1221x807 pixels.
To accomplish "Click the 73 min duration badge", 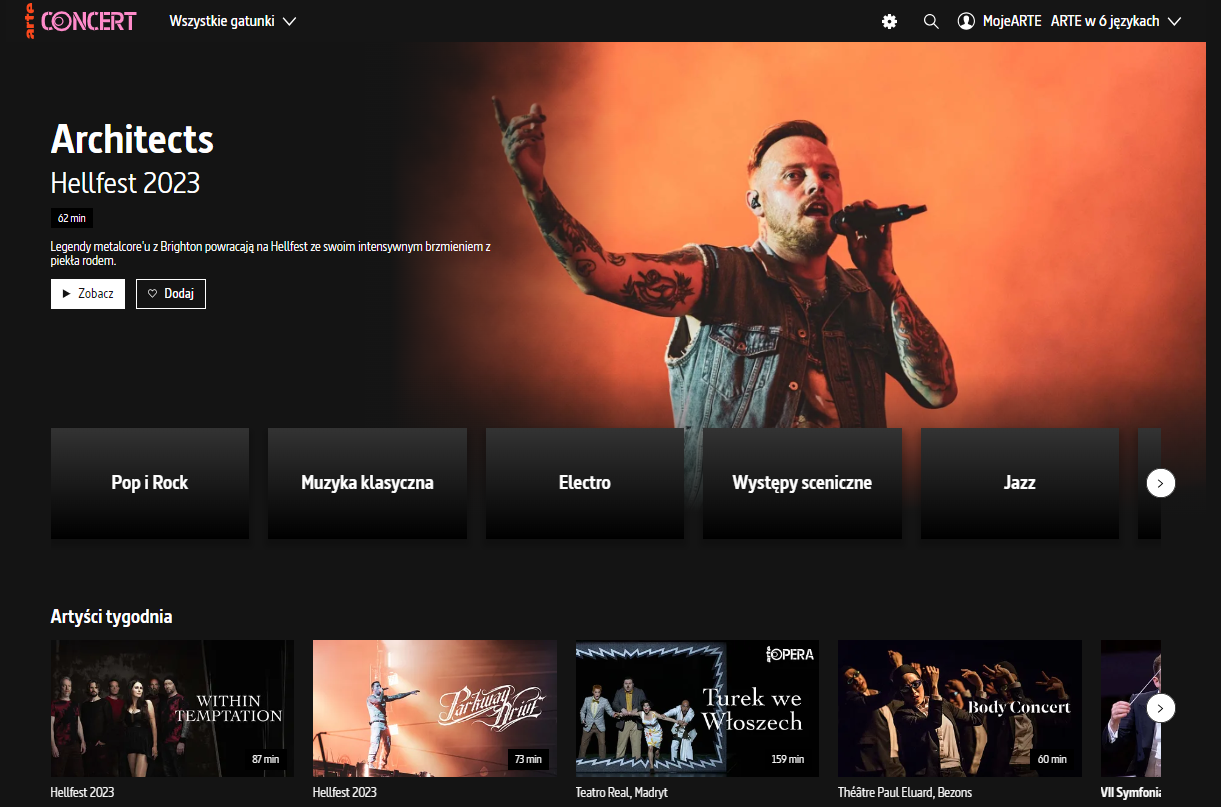I will pyautogui.click(x=528, y=759).
